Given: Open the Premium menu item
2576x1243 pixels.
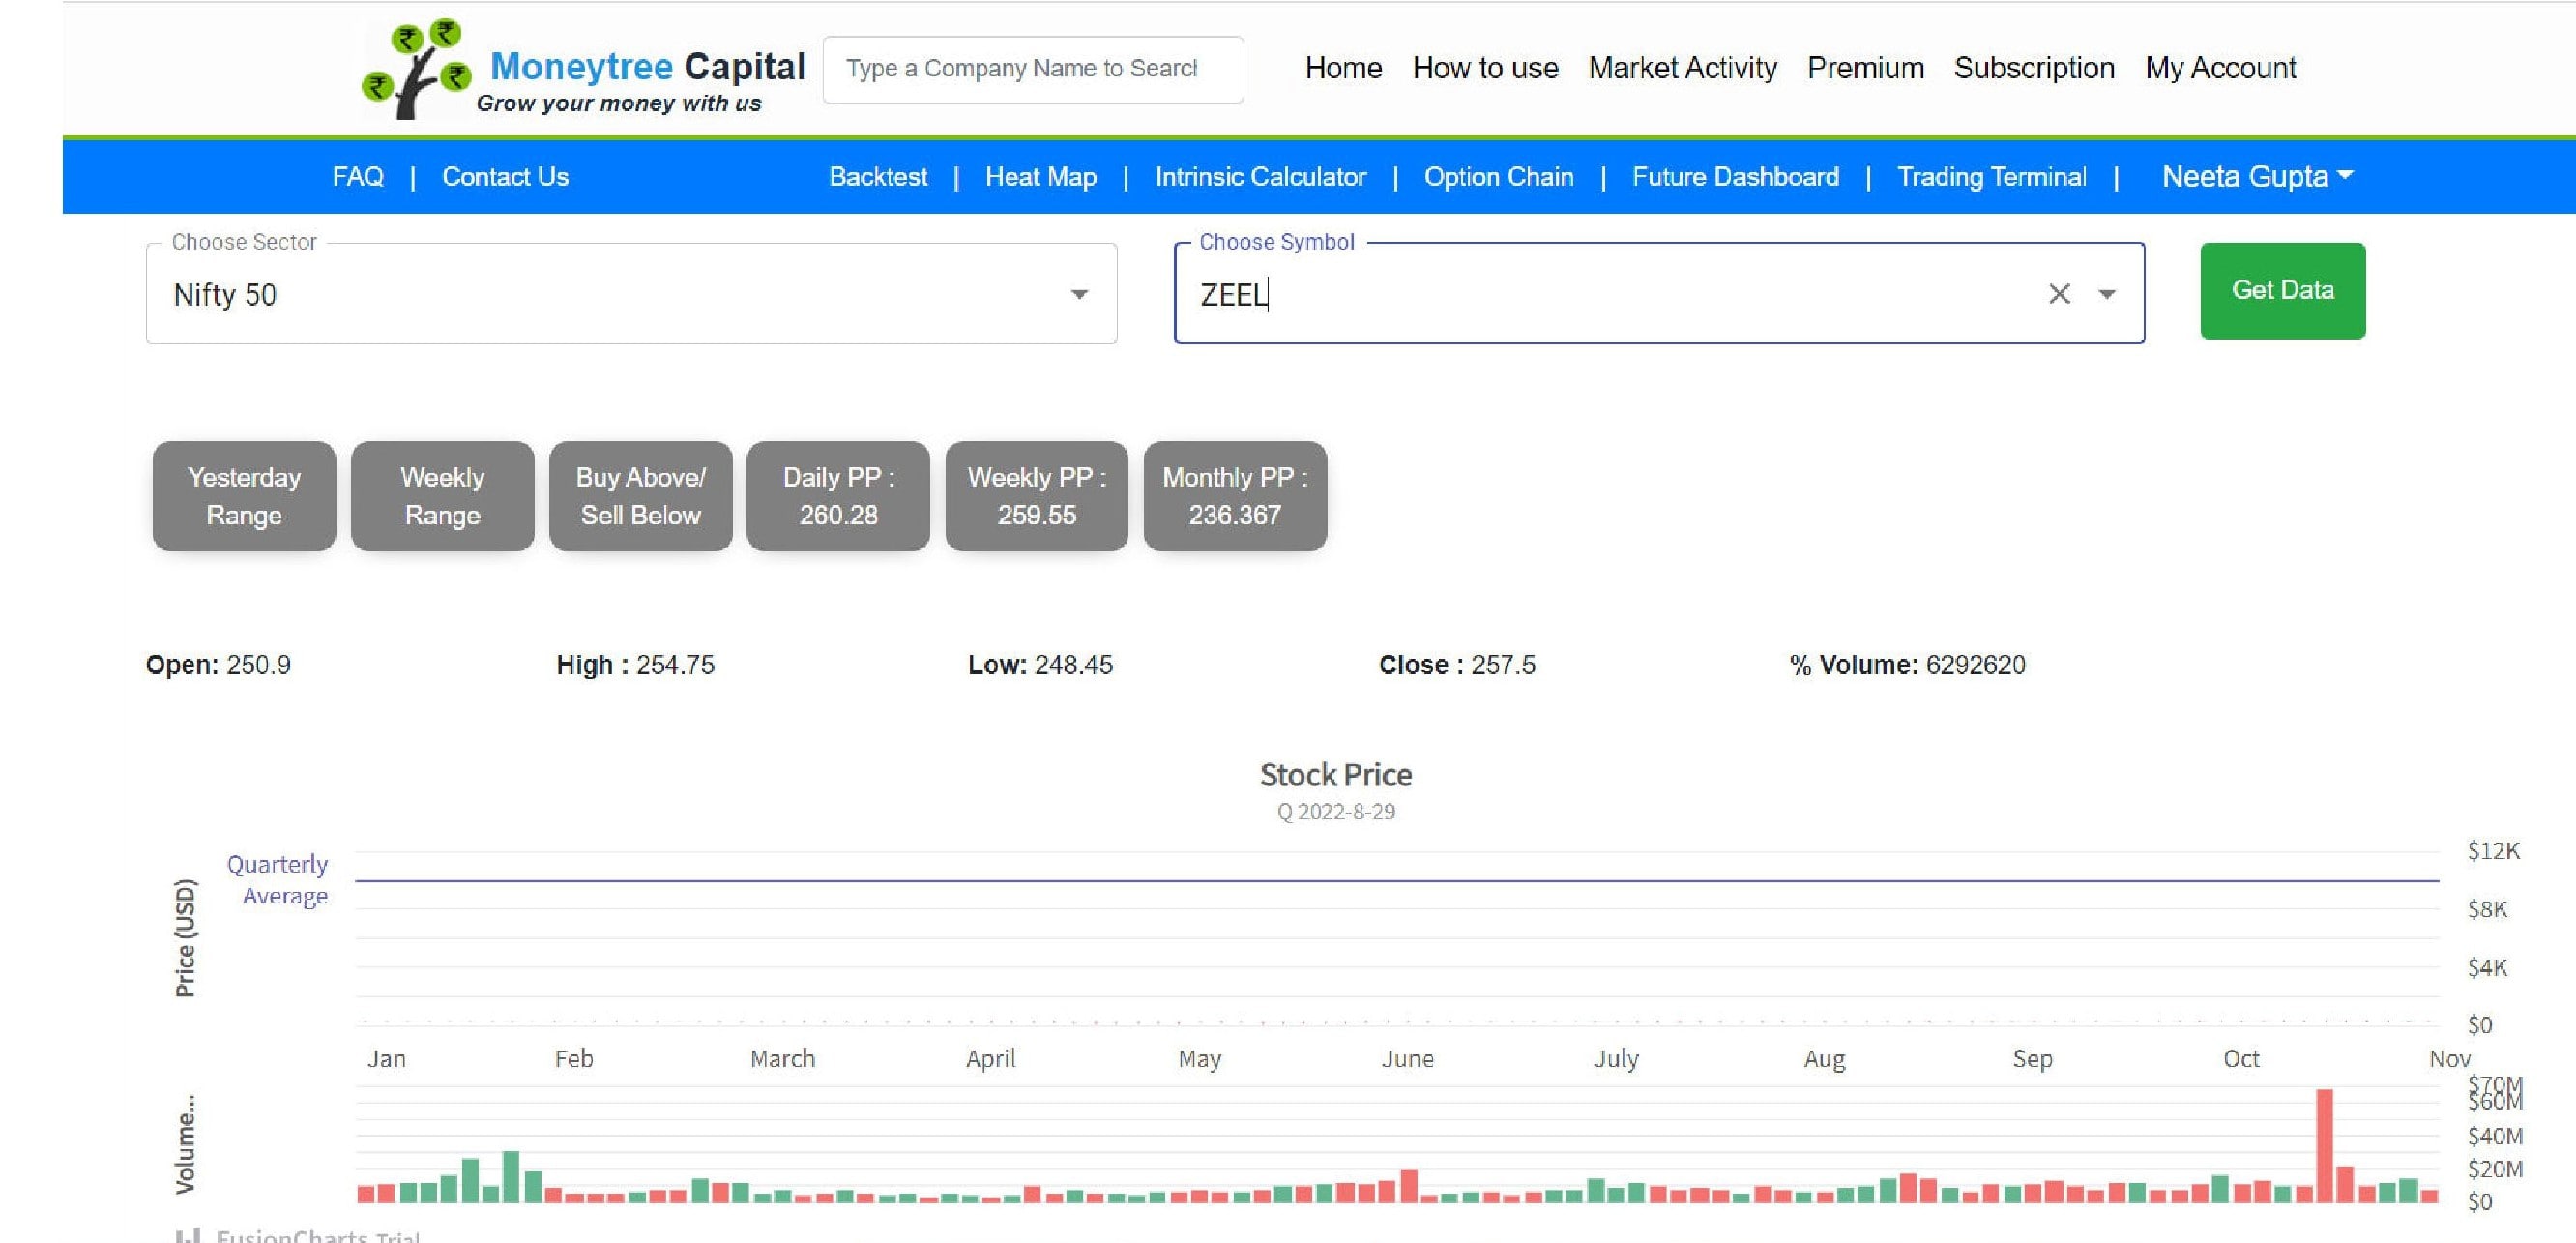Looking at the screenshot, I should coord(1865,68).
